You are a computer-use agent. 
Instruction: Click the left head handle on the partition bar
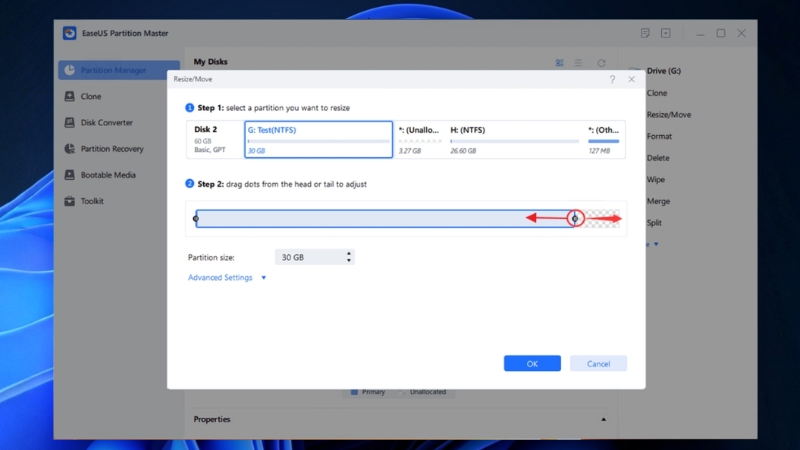pyautogui.click(x=196, y=218)
